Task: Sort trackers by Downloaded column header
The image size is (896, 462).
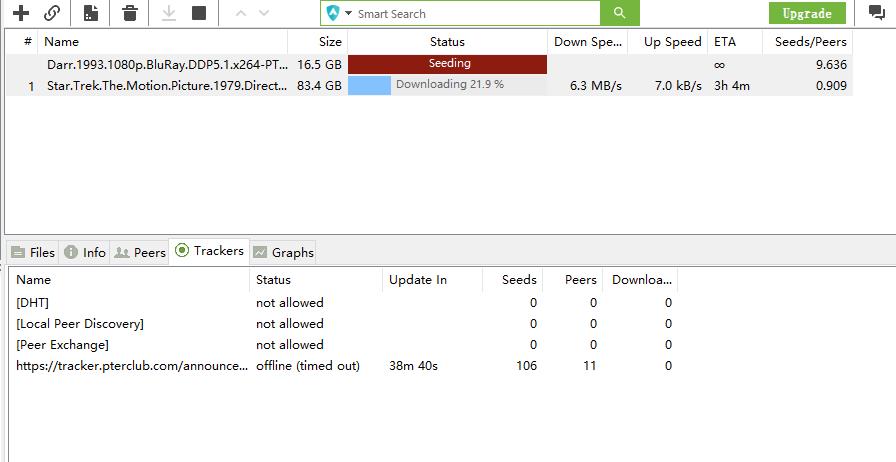Action: pos(641,280)
